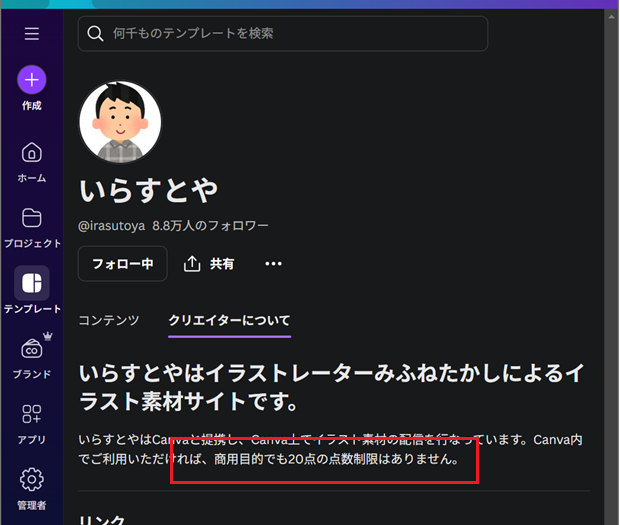Open Apps (アプリ) sidebar icon

(32, 414)
